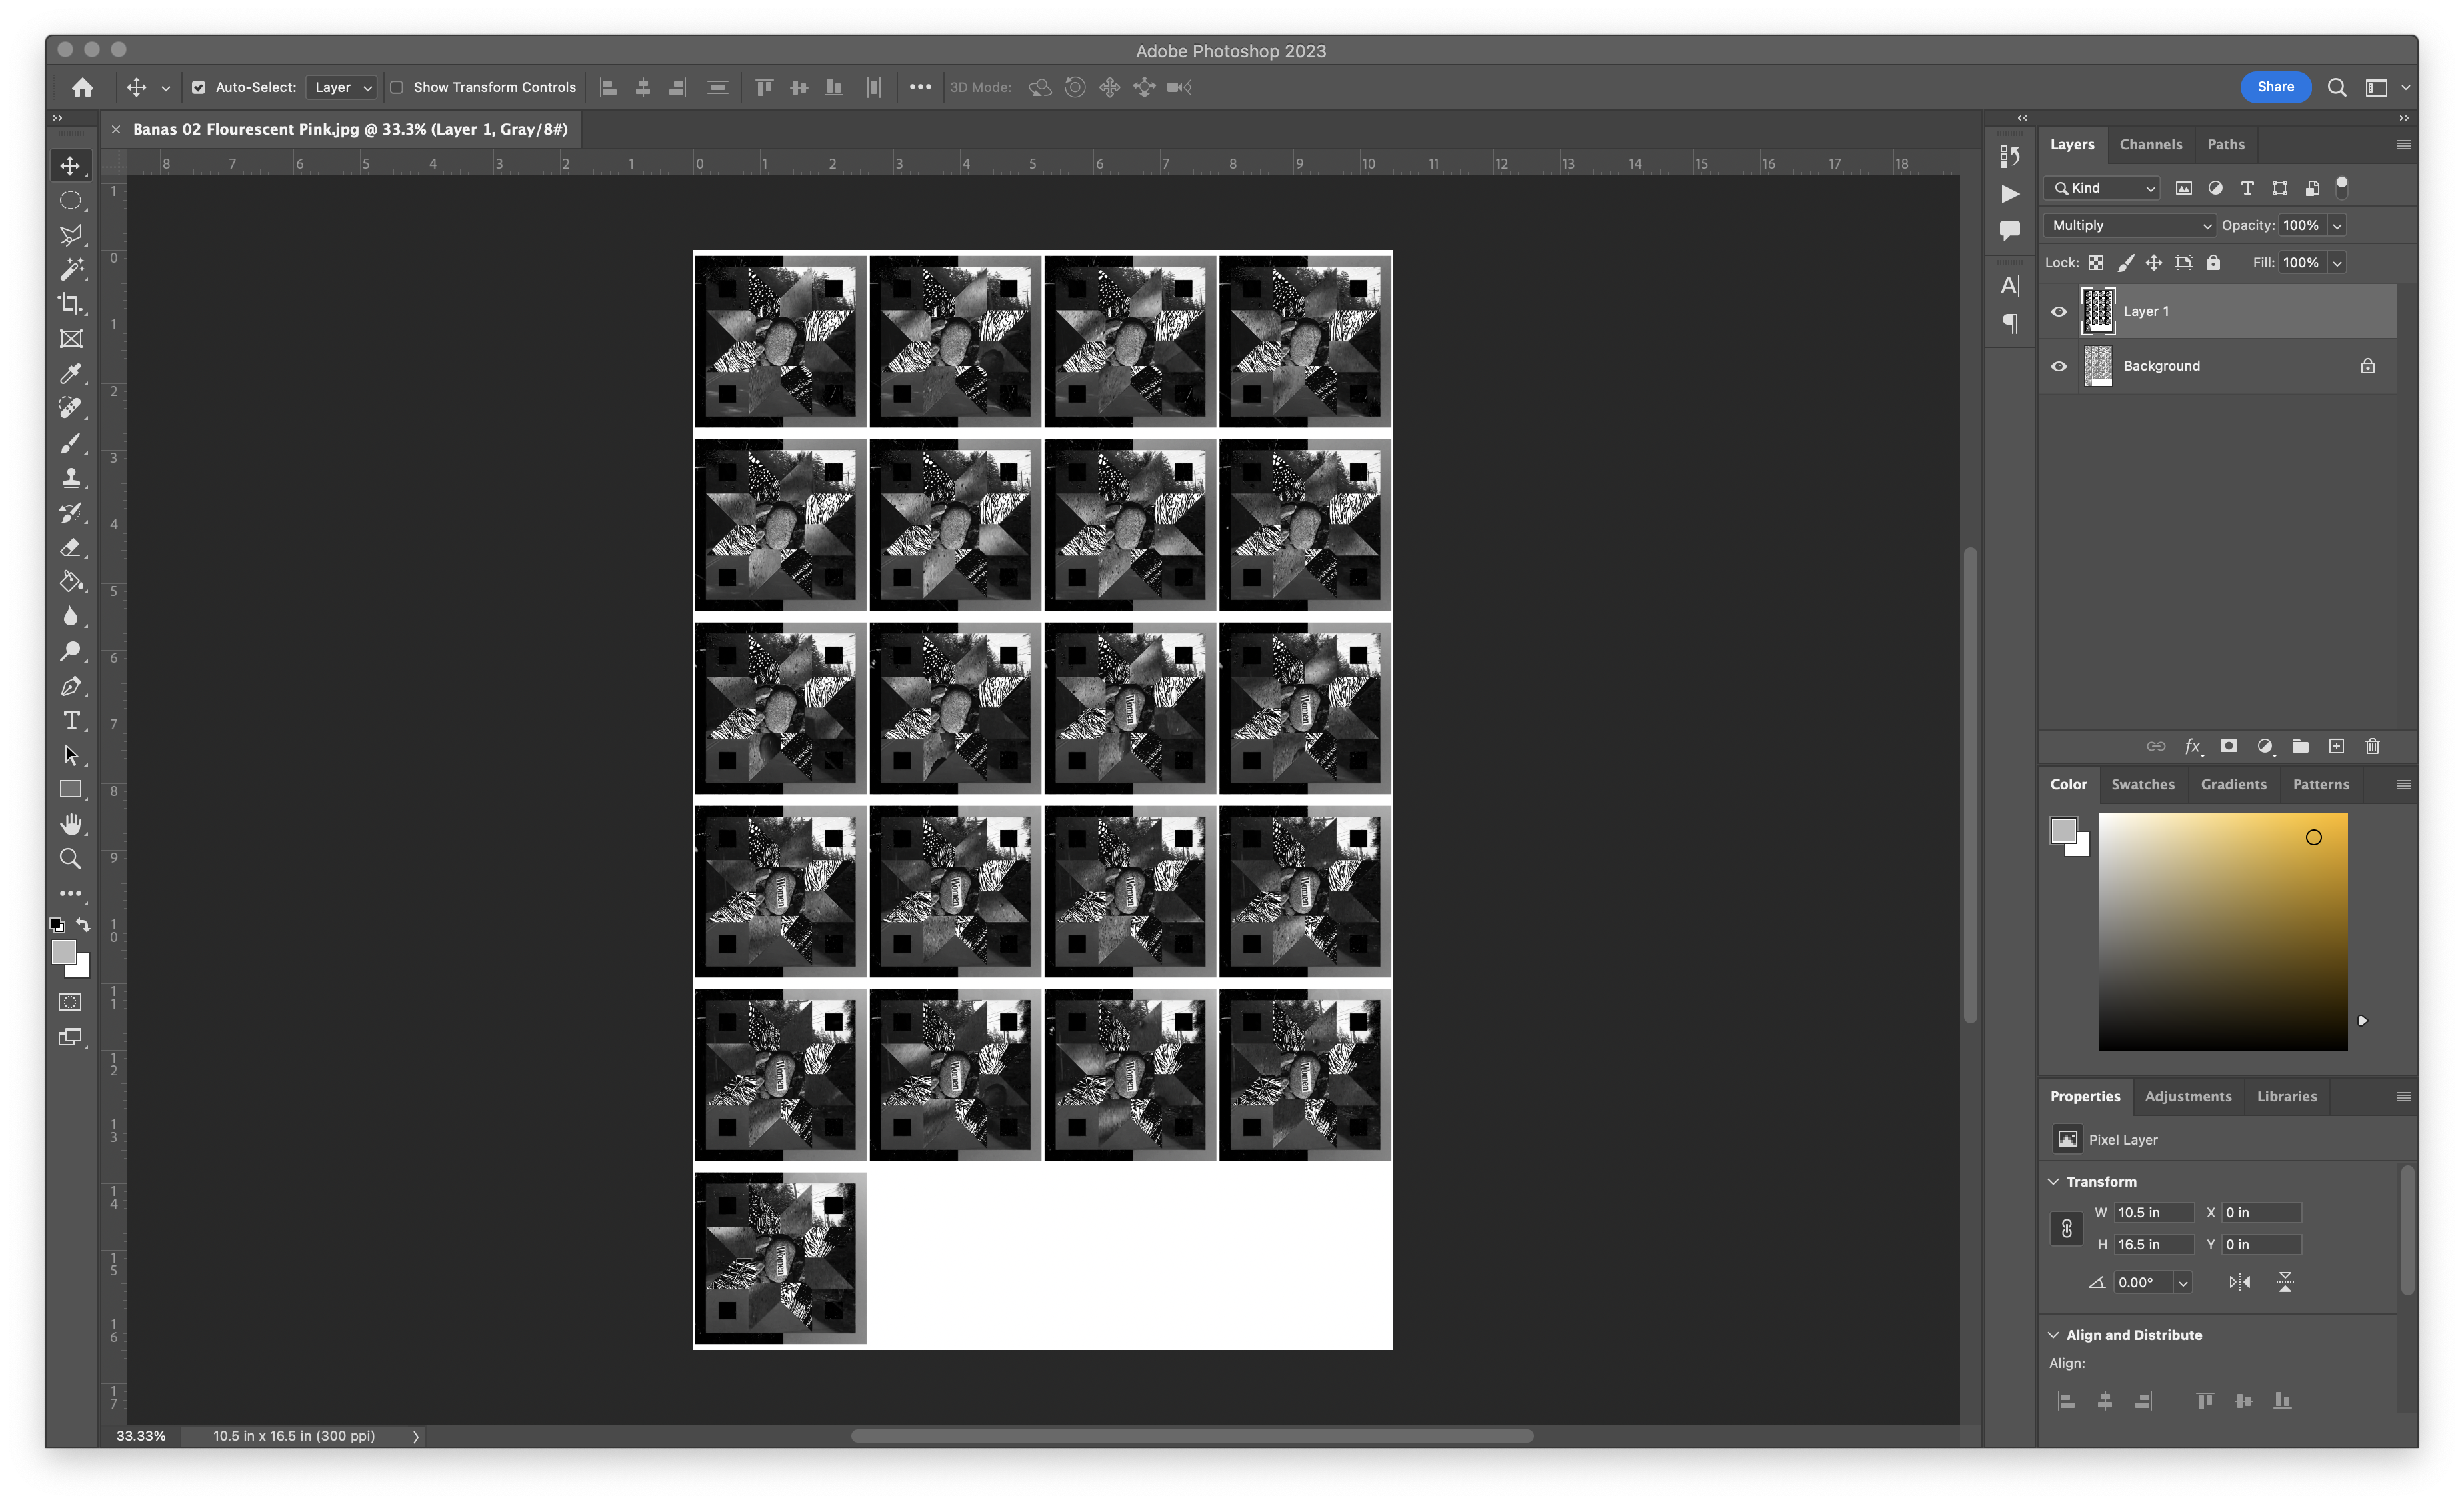Image resolution: width=2464 pixels, height=1504 pixels.
Task: Disable the Auto-Select checkbox
Action: (198, 87)
